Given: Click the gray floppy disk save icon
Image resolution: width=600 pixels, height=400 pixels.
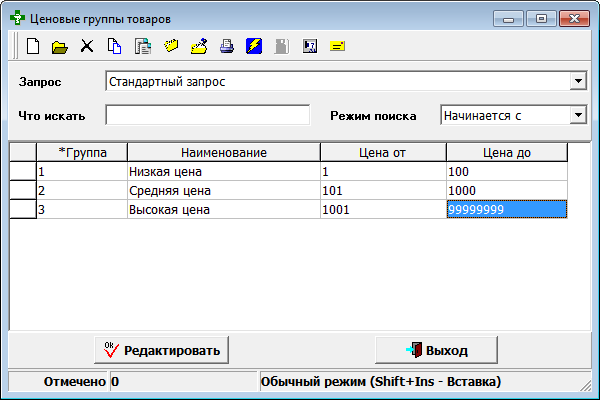Looking at the screenshot, I should tap(282, 46).
